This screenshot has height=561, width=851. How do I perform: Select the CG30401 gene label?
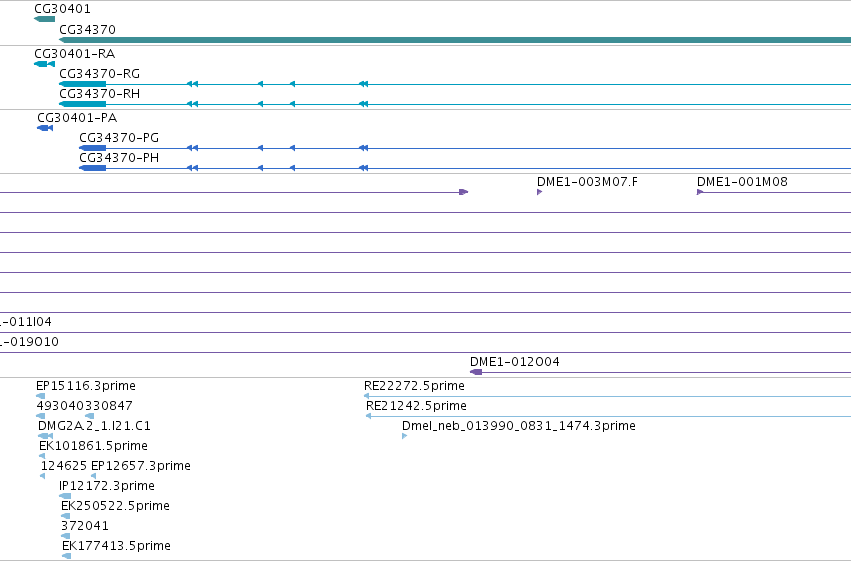[x=62, y=9]
